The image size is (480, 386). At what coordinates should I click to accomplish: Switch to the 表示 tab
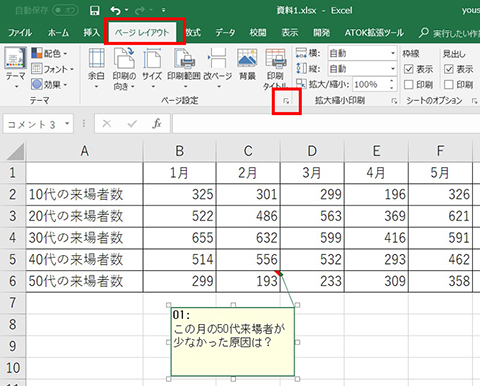[290, 32]
